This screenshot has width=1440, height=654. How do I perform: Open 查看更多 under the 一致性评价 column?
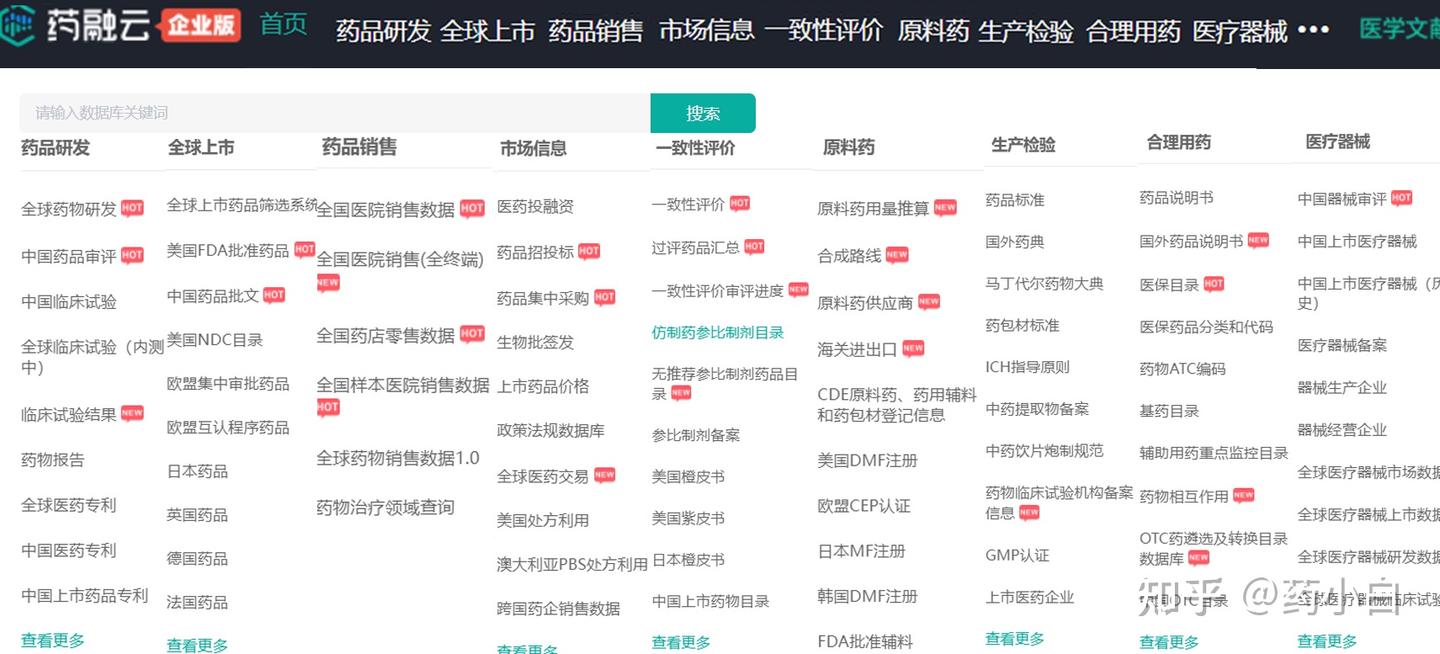680,642
